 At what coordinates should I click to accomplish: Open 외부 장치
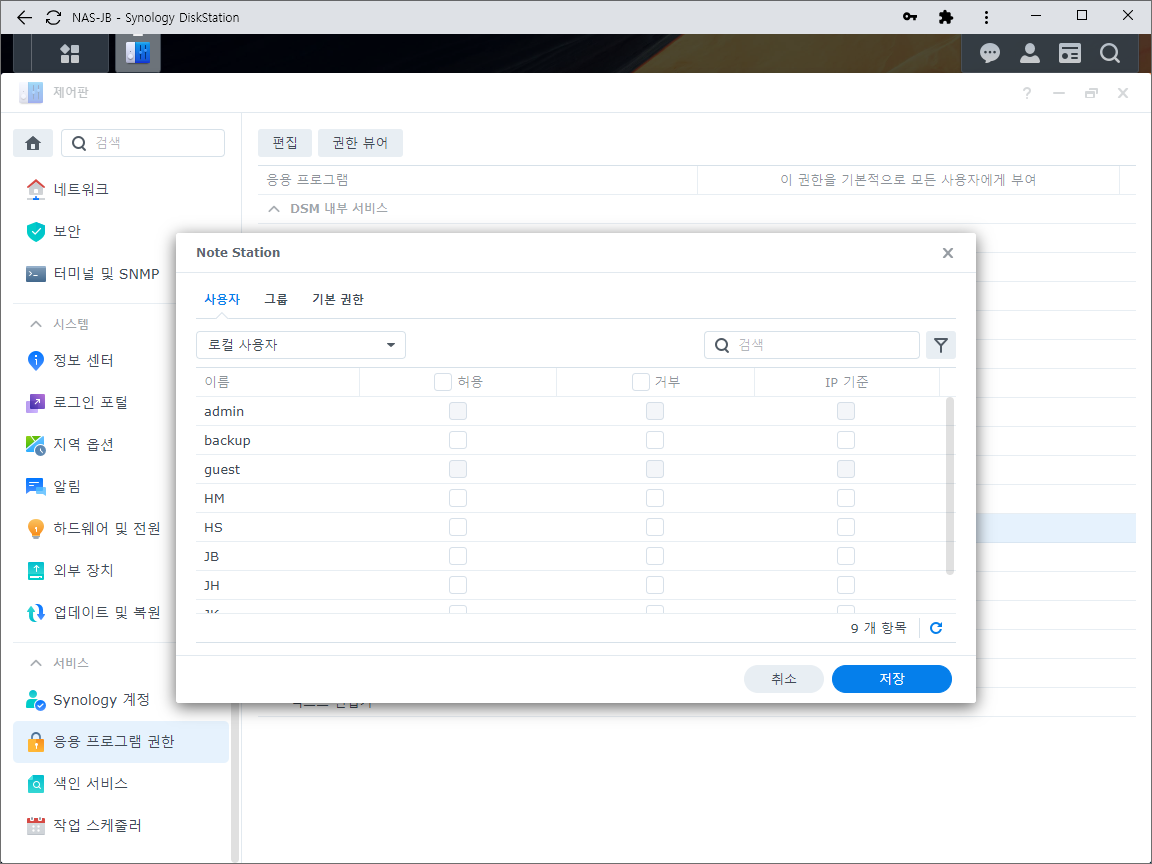pos(70,570)
